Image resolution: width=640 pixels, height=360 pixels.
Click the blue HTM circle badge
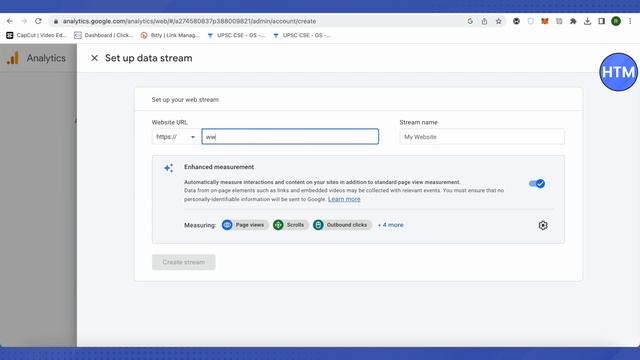(618, 72)
